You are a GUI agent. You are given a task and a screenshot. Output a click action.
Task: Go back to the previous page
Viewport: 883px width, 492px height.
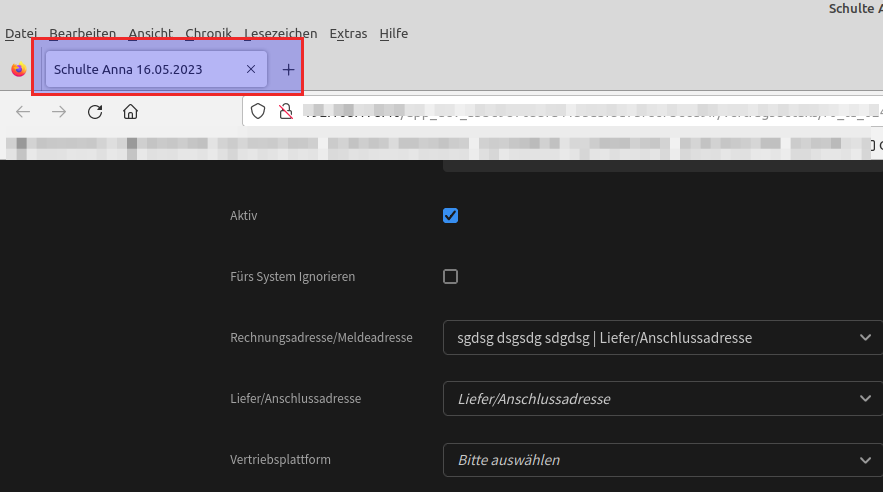point(24,112)
